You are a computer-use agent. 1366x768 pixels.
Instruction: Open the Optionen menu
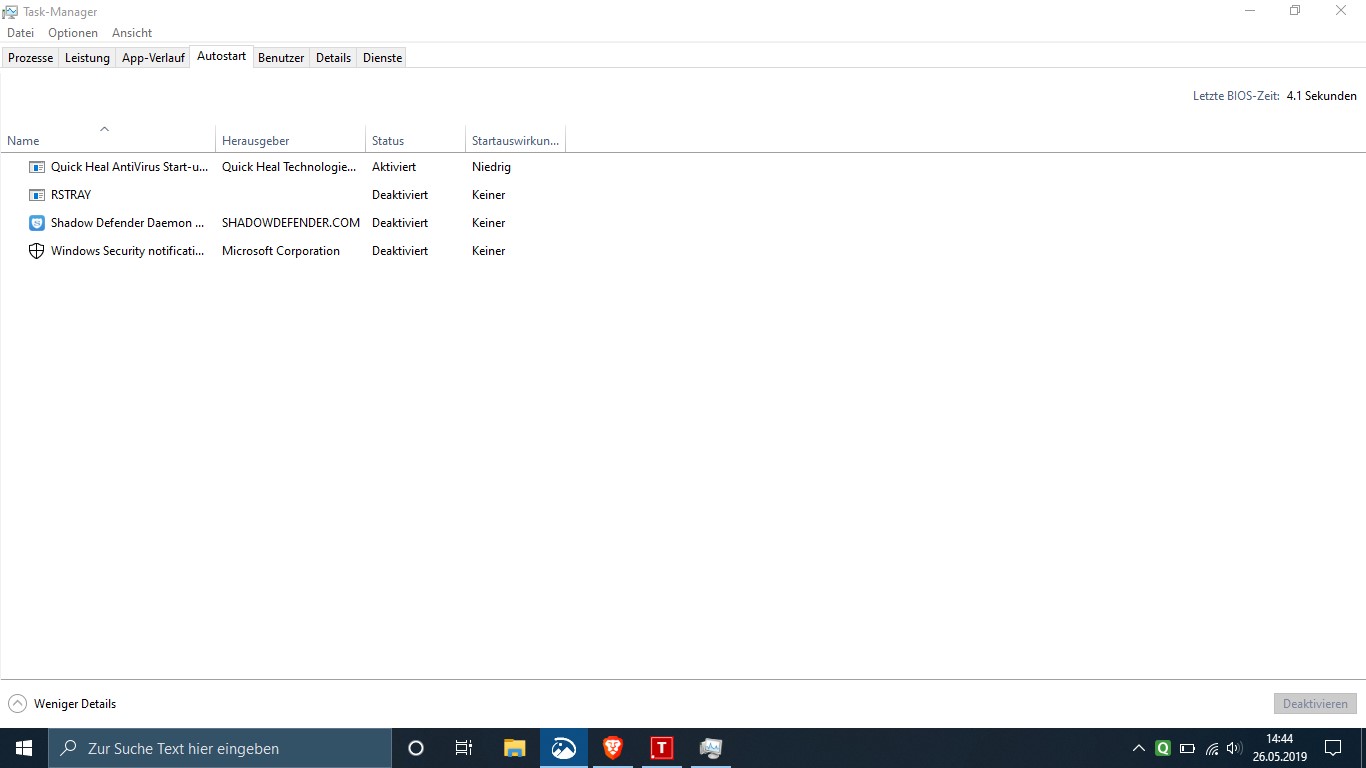[73, 33]
